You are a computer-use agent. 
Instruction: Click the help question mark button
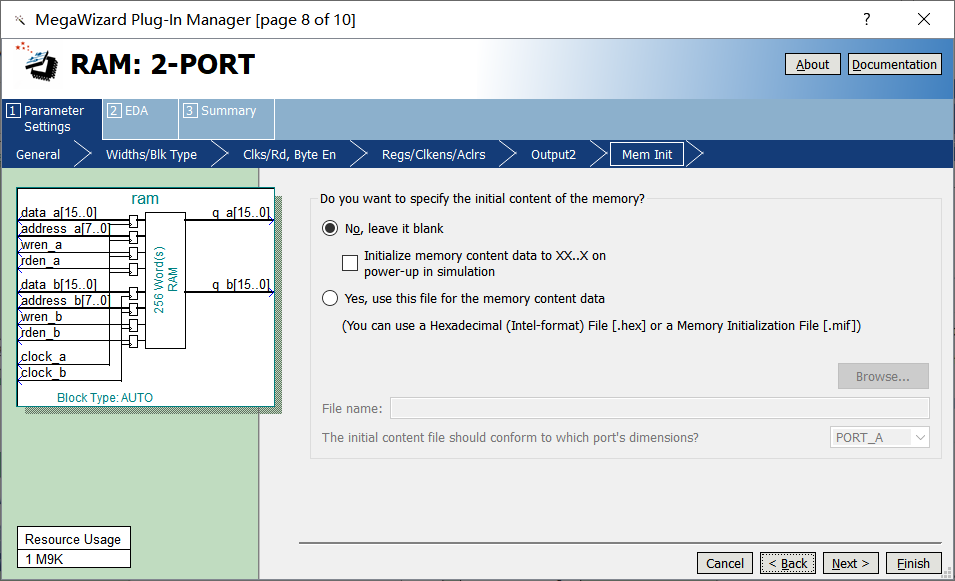[x=866, y=20]
